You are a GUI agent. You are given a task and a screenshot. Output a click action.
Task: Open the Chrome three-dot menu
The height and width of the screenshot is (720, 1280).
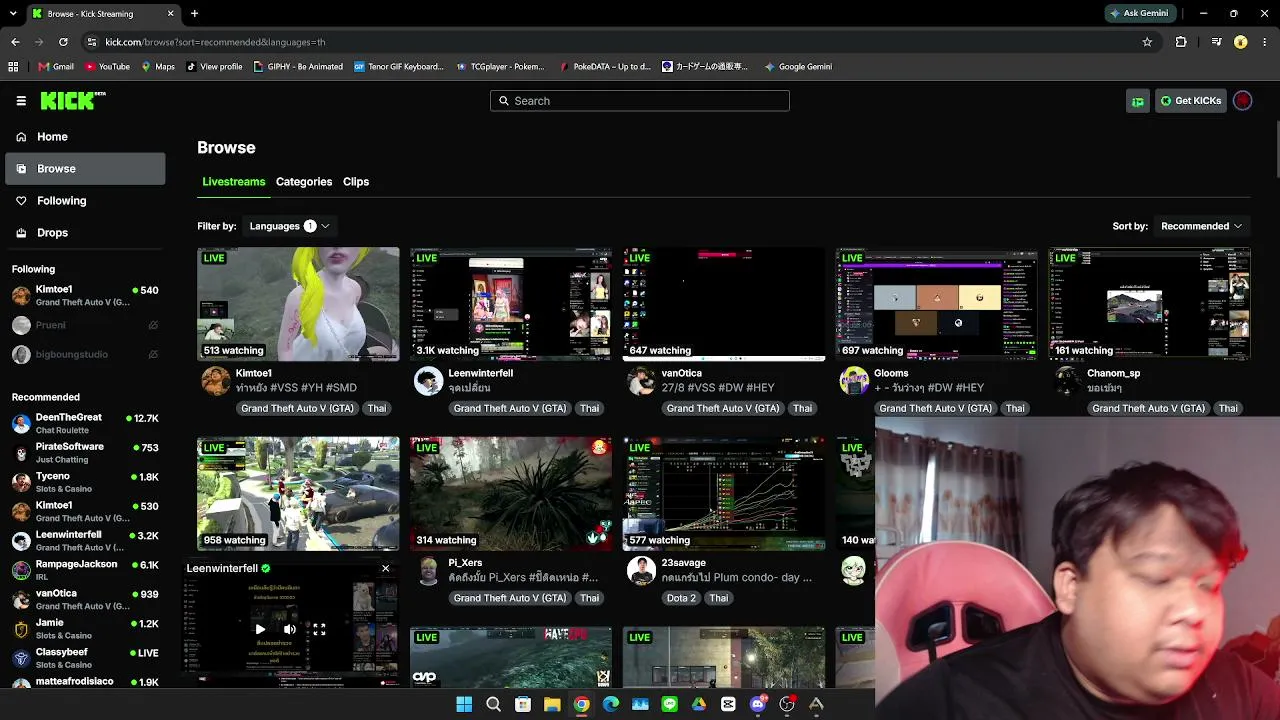[1264, 42]
